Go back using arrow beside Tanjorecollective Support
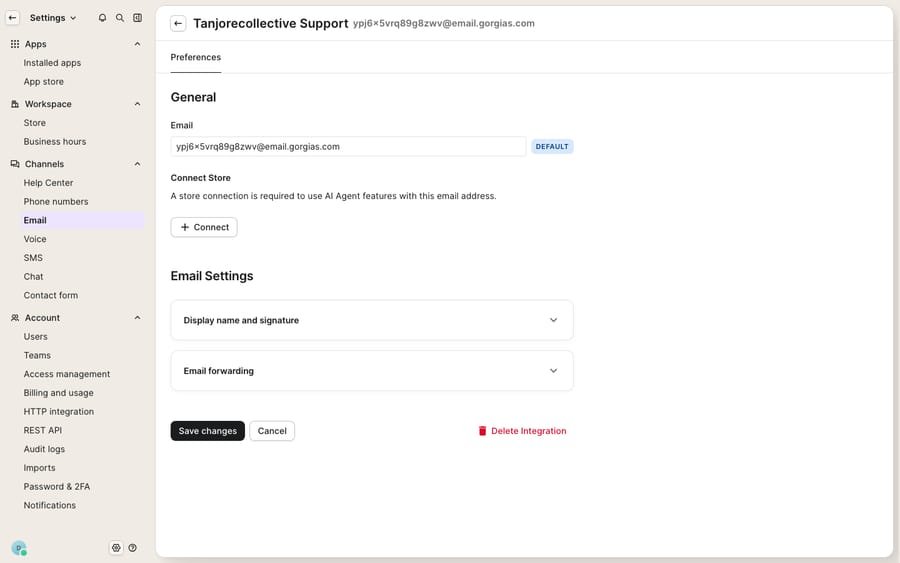 tap(178, 24)
